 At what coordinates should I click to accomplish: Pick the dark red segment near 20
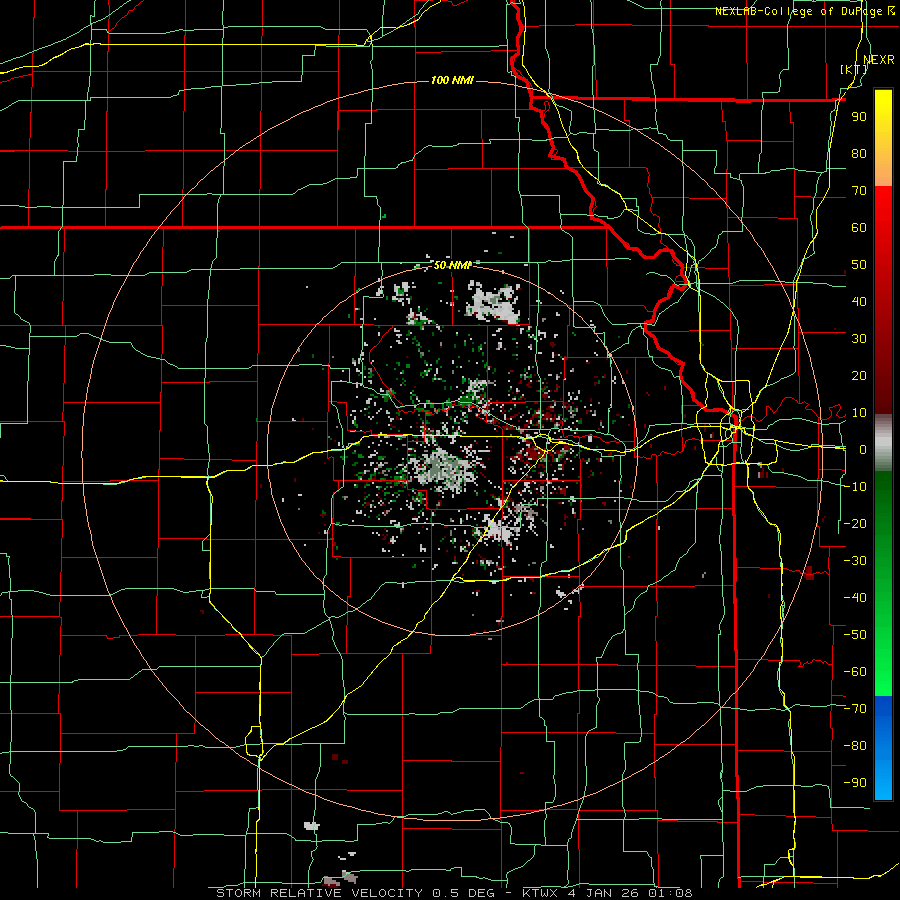[x=883, y=375]
